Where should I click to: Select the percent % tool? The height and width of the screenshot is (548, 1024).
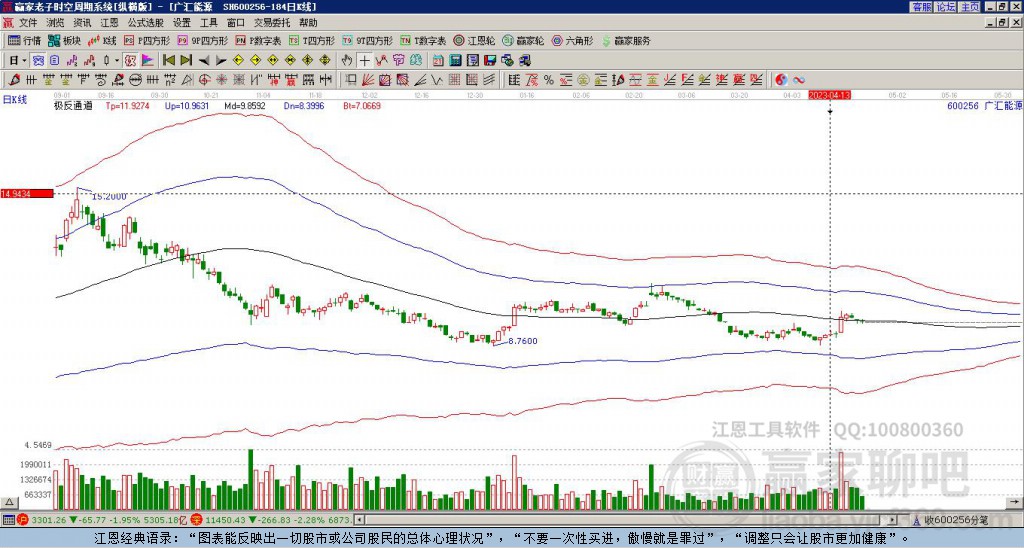549,80
